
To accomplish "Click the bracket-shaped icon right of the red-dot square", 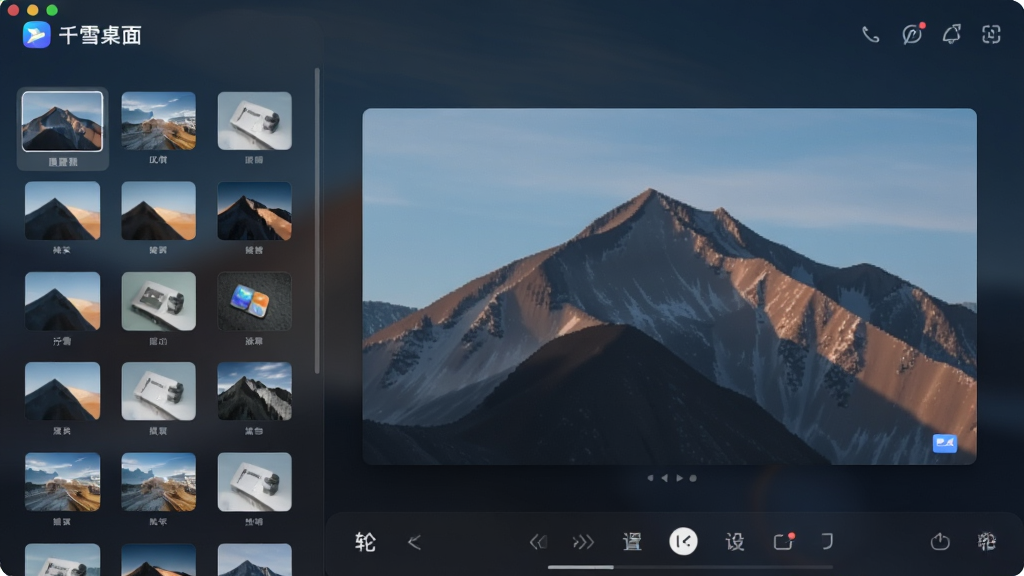I will (x=827, y=541).
